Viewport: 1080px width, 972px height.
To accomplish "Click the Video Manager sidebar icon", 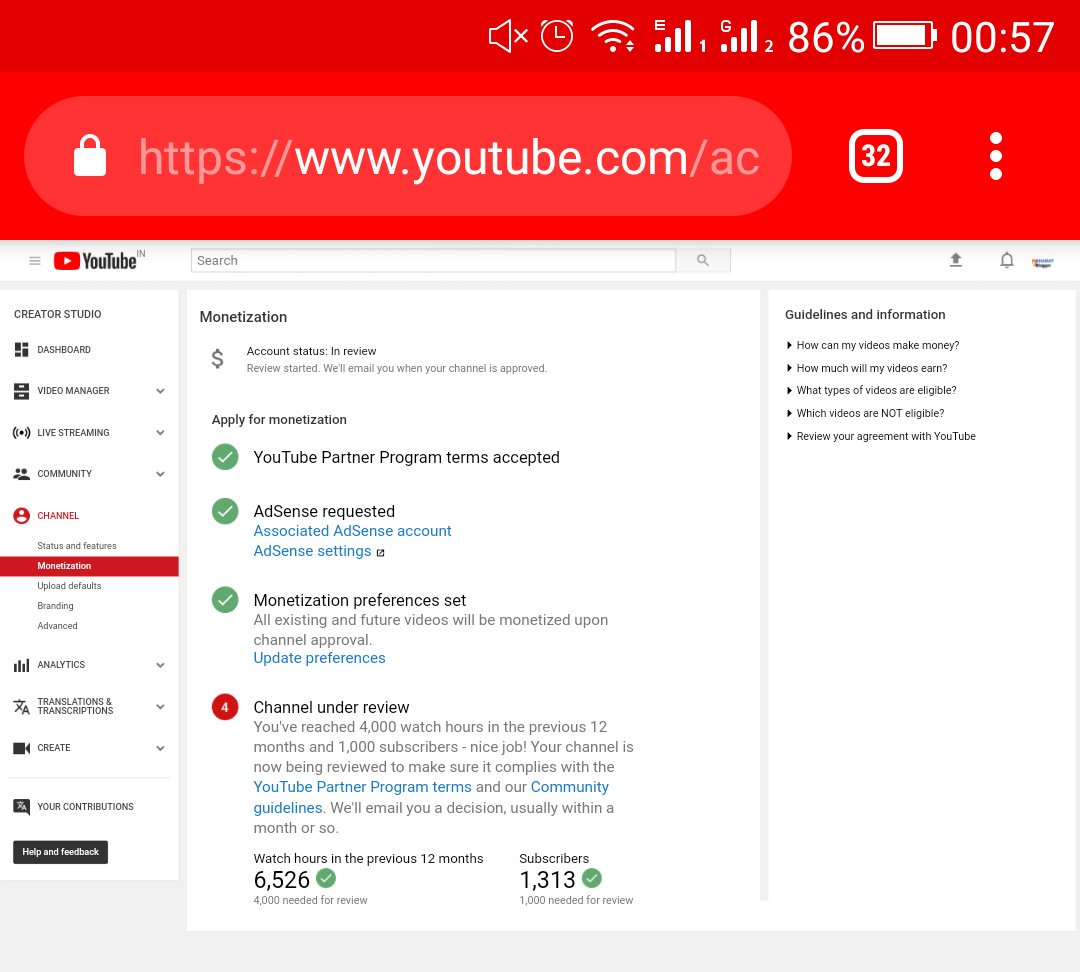I will tap(21, 391).
